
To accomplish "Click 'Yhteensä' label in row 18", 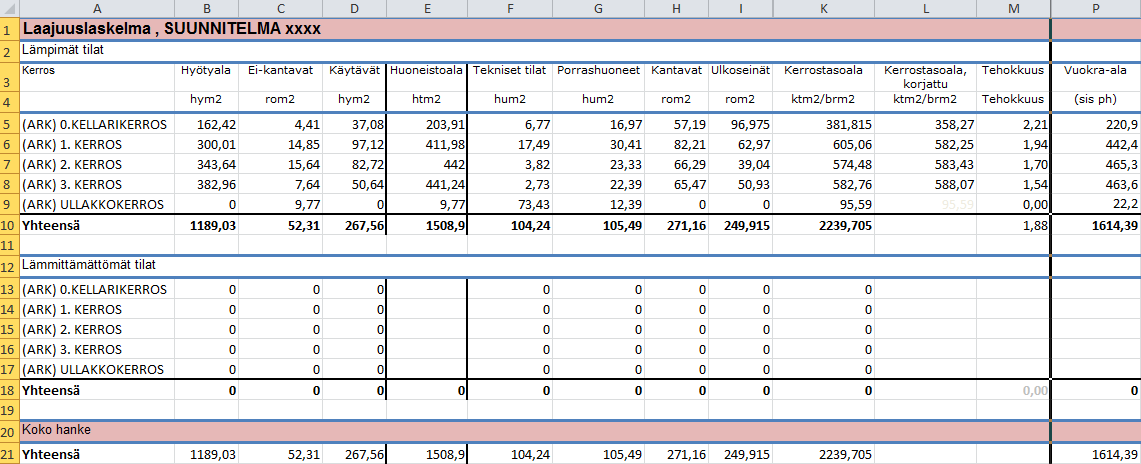I will (x=97, y=391).
